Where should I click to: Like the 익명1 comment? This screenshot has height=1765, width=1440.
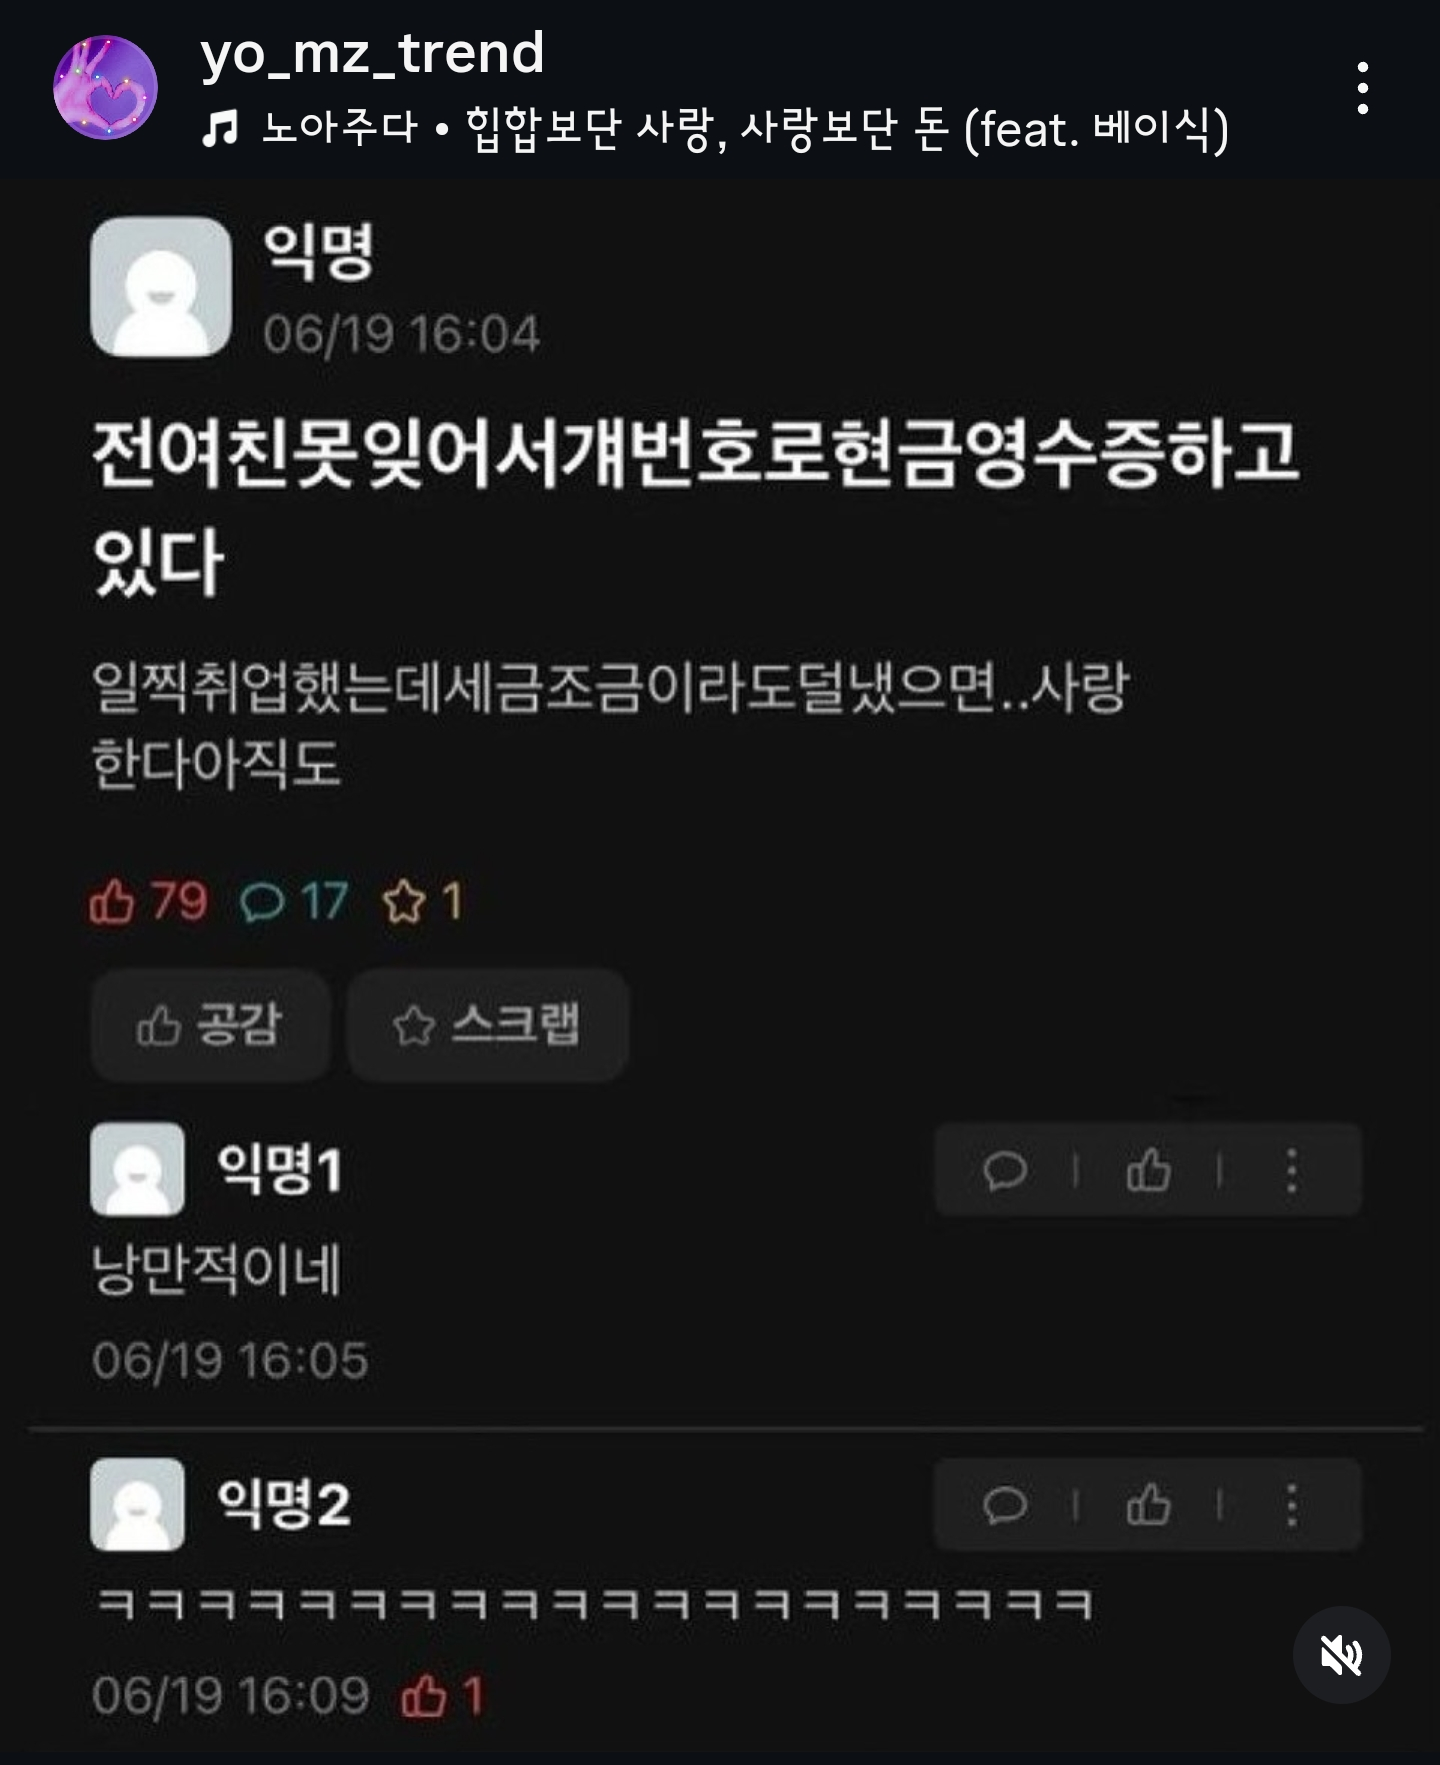tap(1148, 1170)
